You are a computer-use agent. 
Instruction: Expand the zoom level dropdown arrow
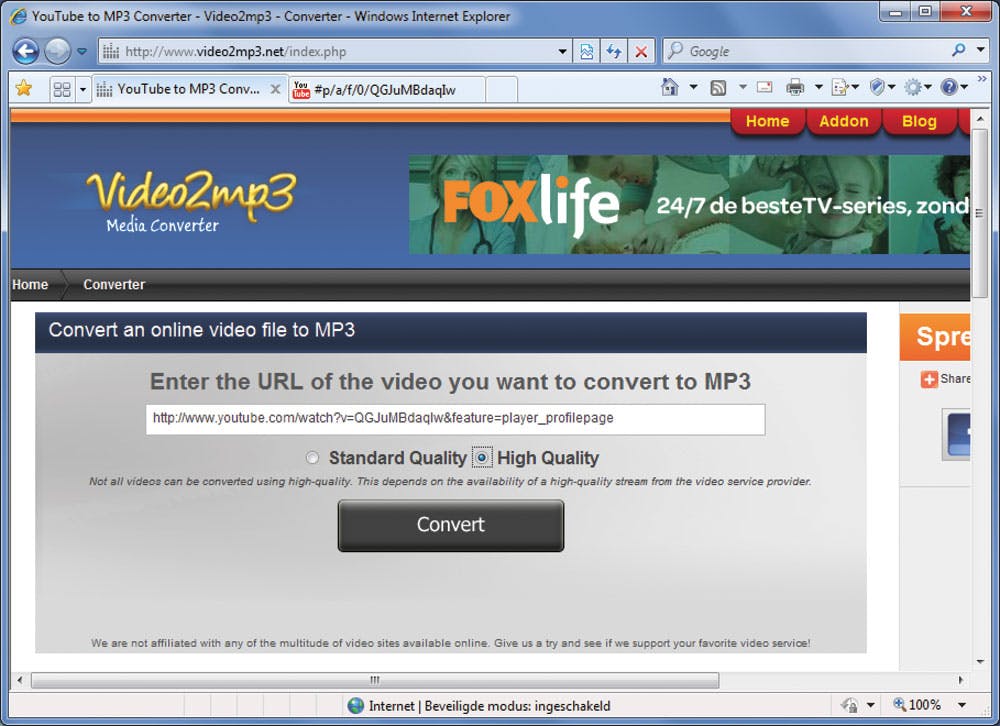point(962,704)
